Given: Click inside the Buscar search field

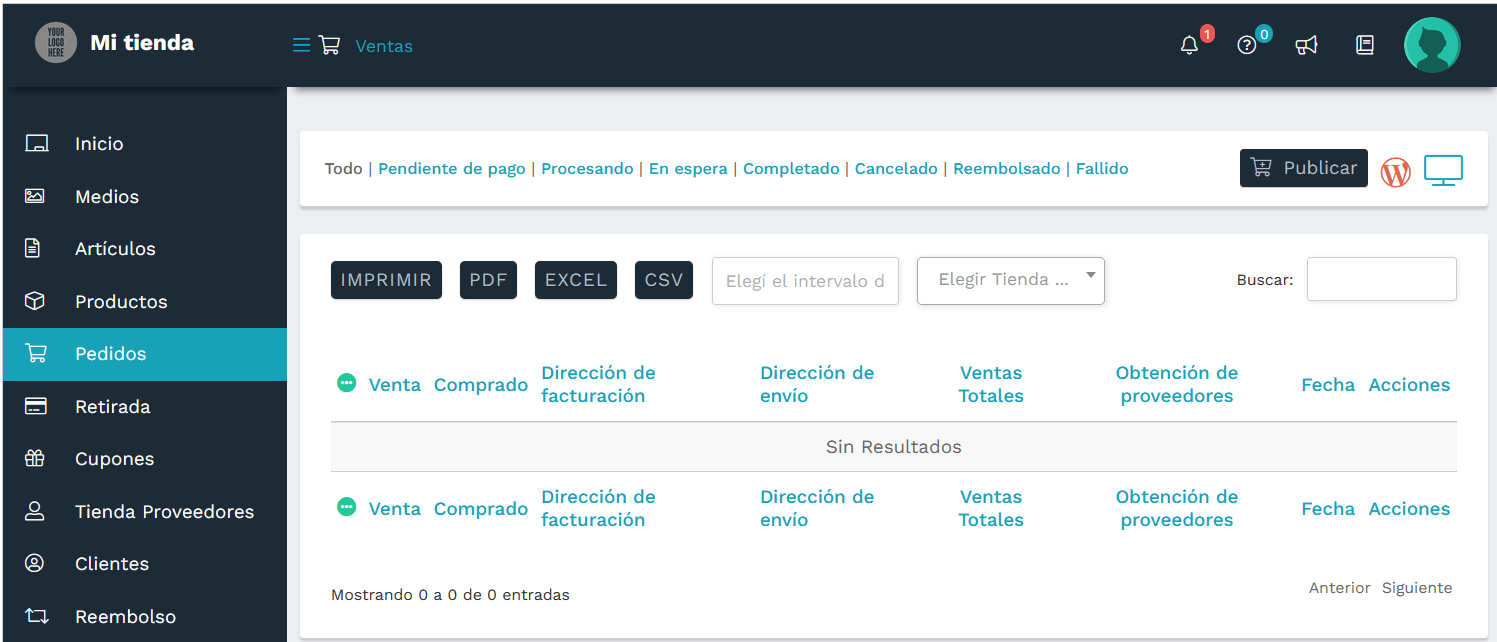Looking at the screenshot, I should 1381,279.
